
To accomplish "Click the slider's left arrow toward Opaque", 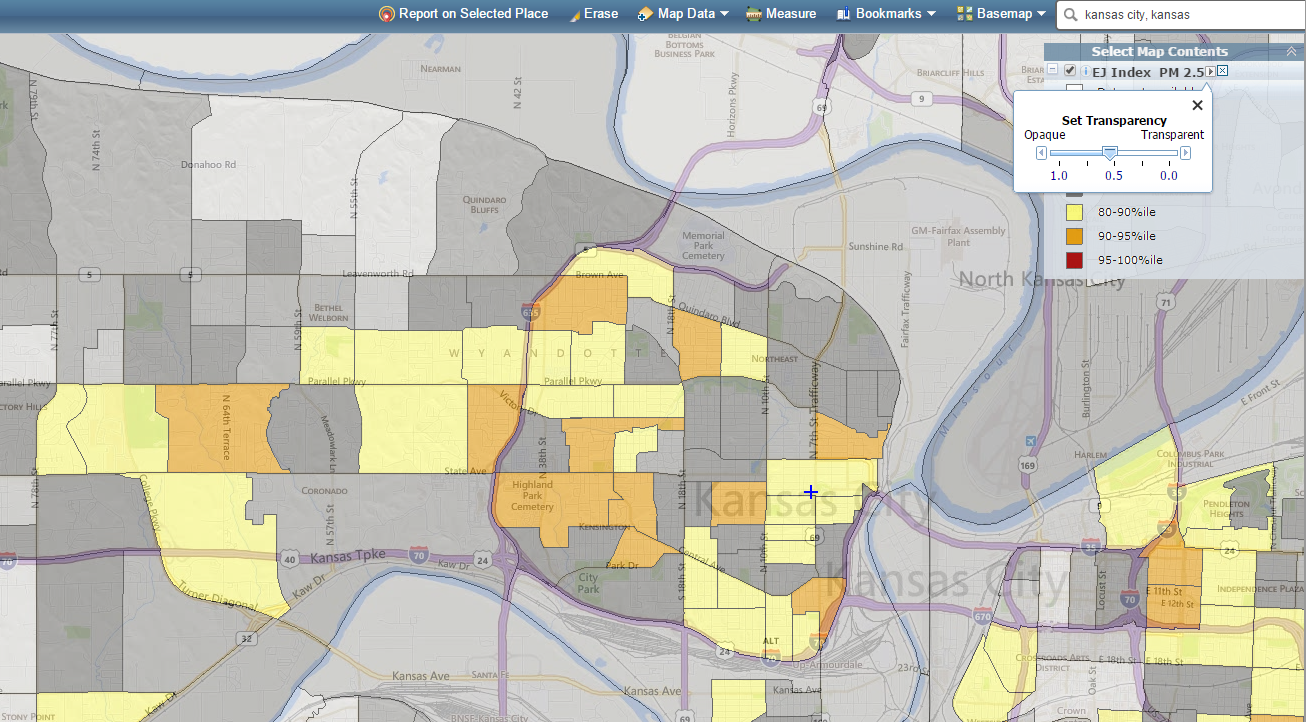I will [1041, 153].
